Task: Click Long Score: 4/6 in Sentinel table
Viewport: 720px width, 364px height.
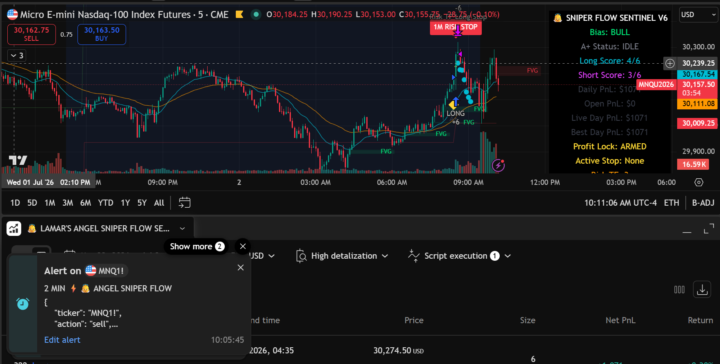Action: pyautogui.click(x=610, y=61)
